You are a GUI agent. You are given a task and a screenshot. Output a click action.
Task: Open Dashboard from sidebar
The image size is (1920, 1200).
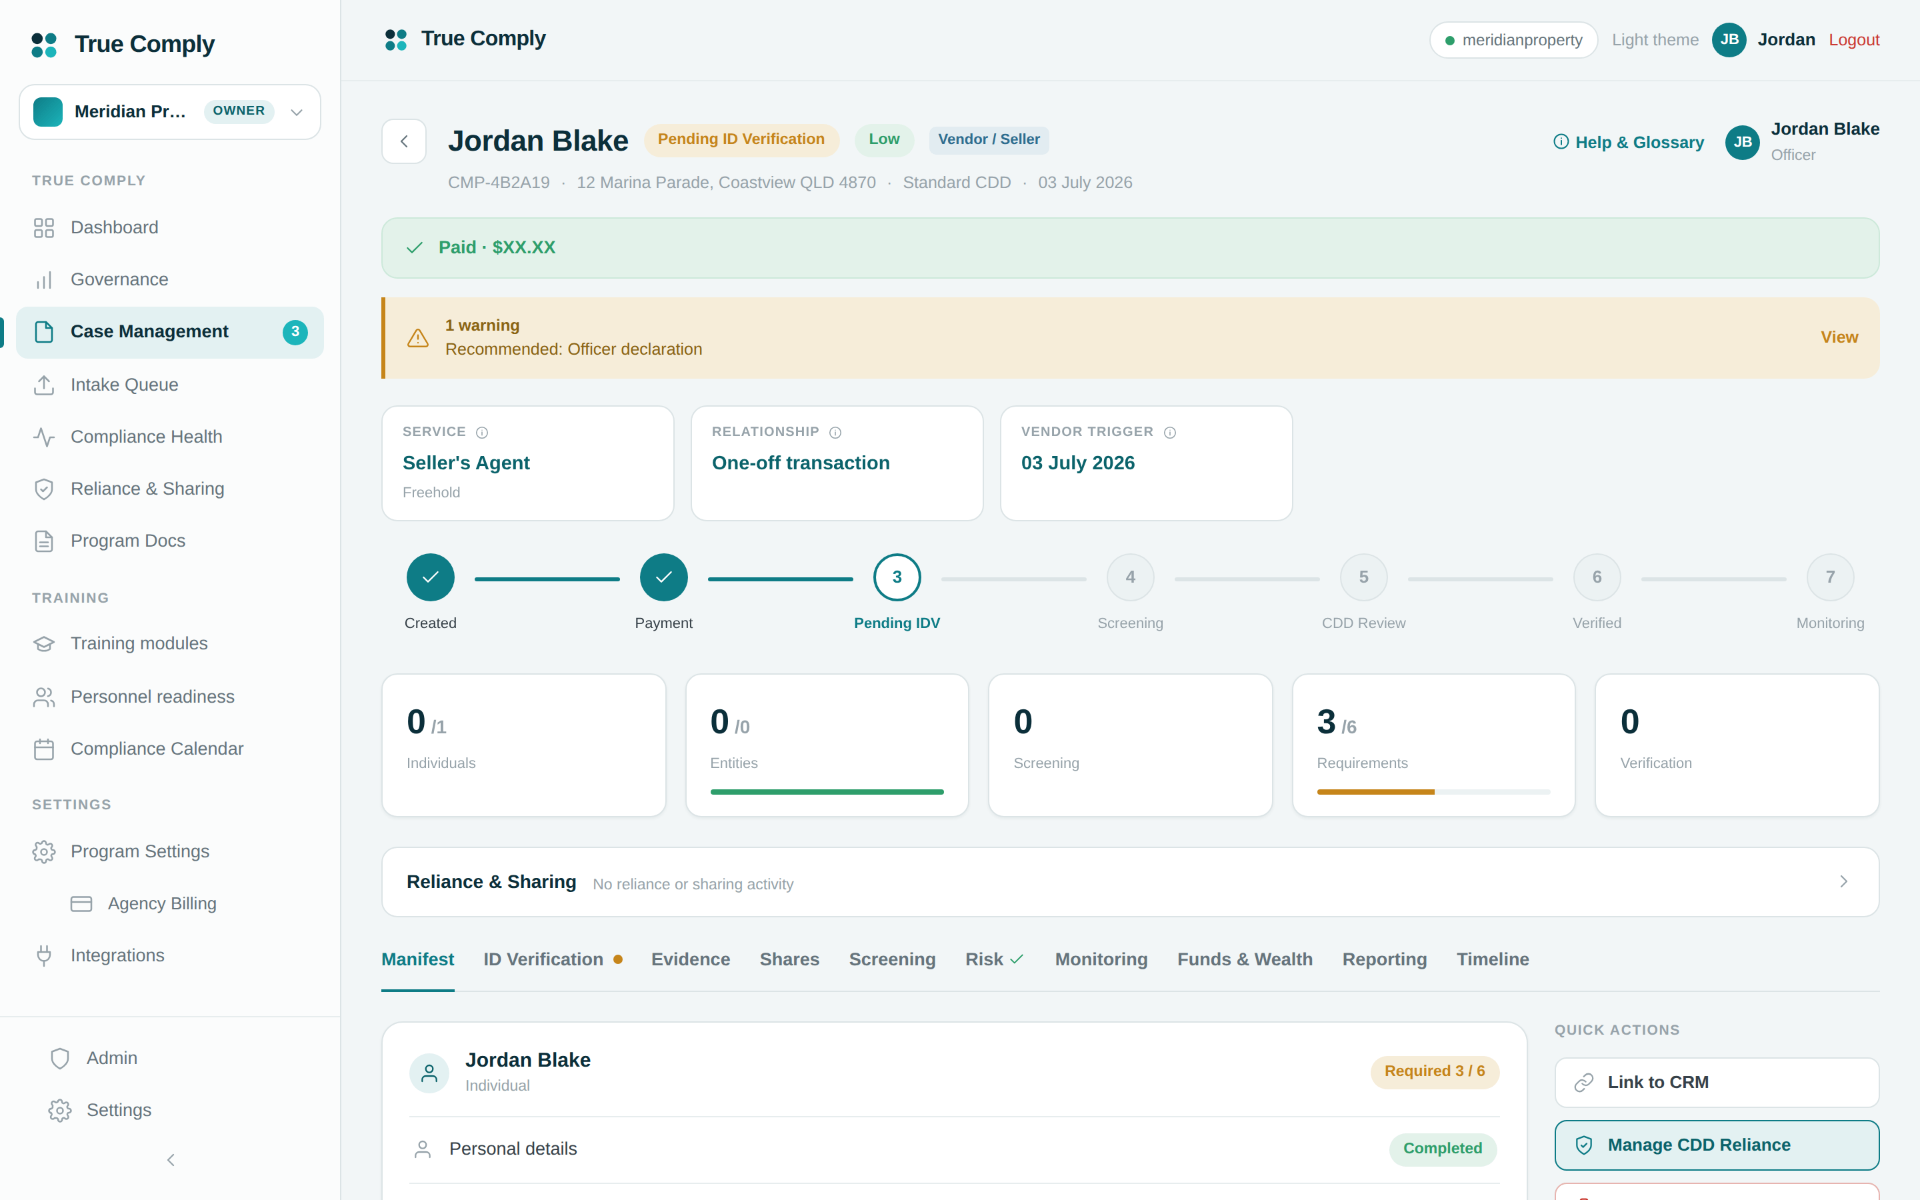tap(170, 228)
